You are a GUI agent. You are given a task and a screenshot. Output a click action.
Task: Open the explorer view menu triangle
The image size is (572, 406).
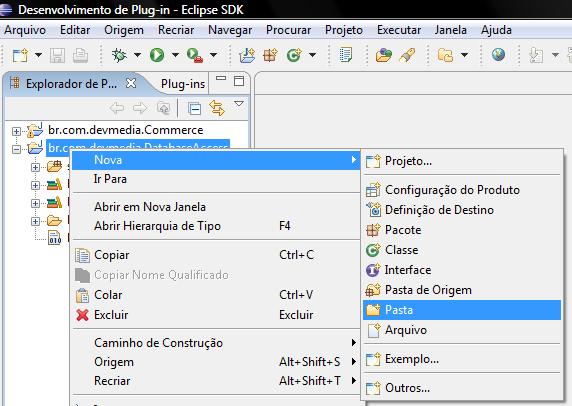[239, 104]
